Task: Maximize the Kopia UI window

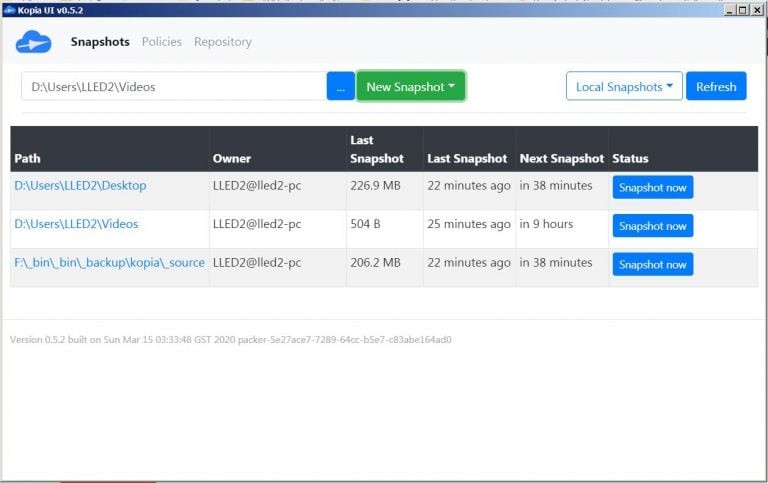Action: [743, 10]
